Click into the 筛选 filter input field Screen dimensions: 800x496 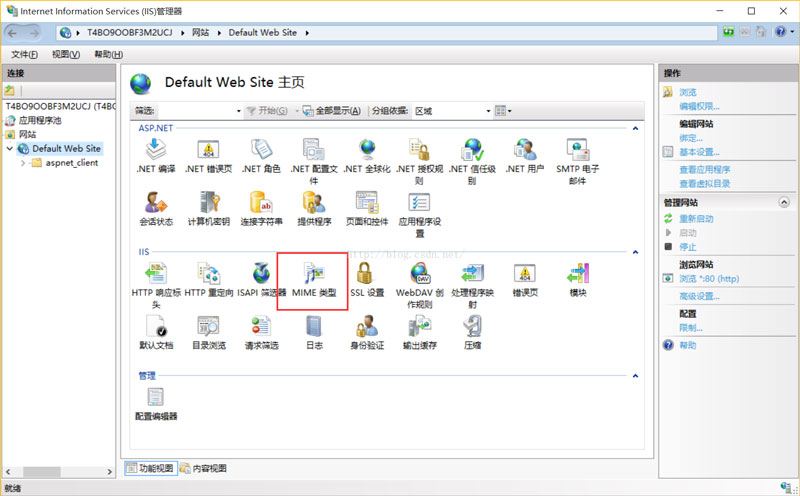195,111
